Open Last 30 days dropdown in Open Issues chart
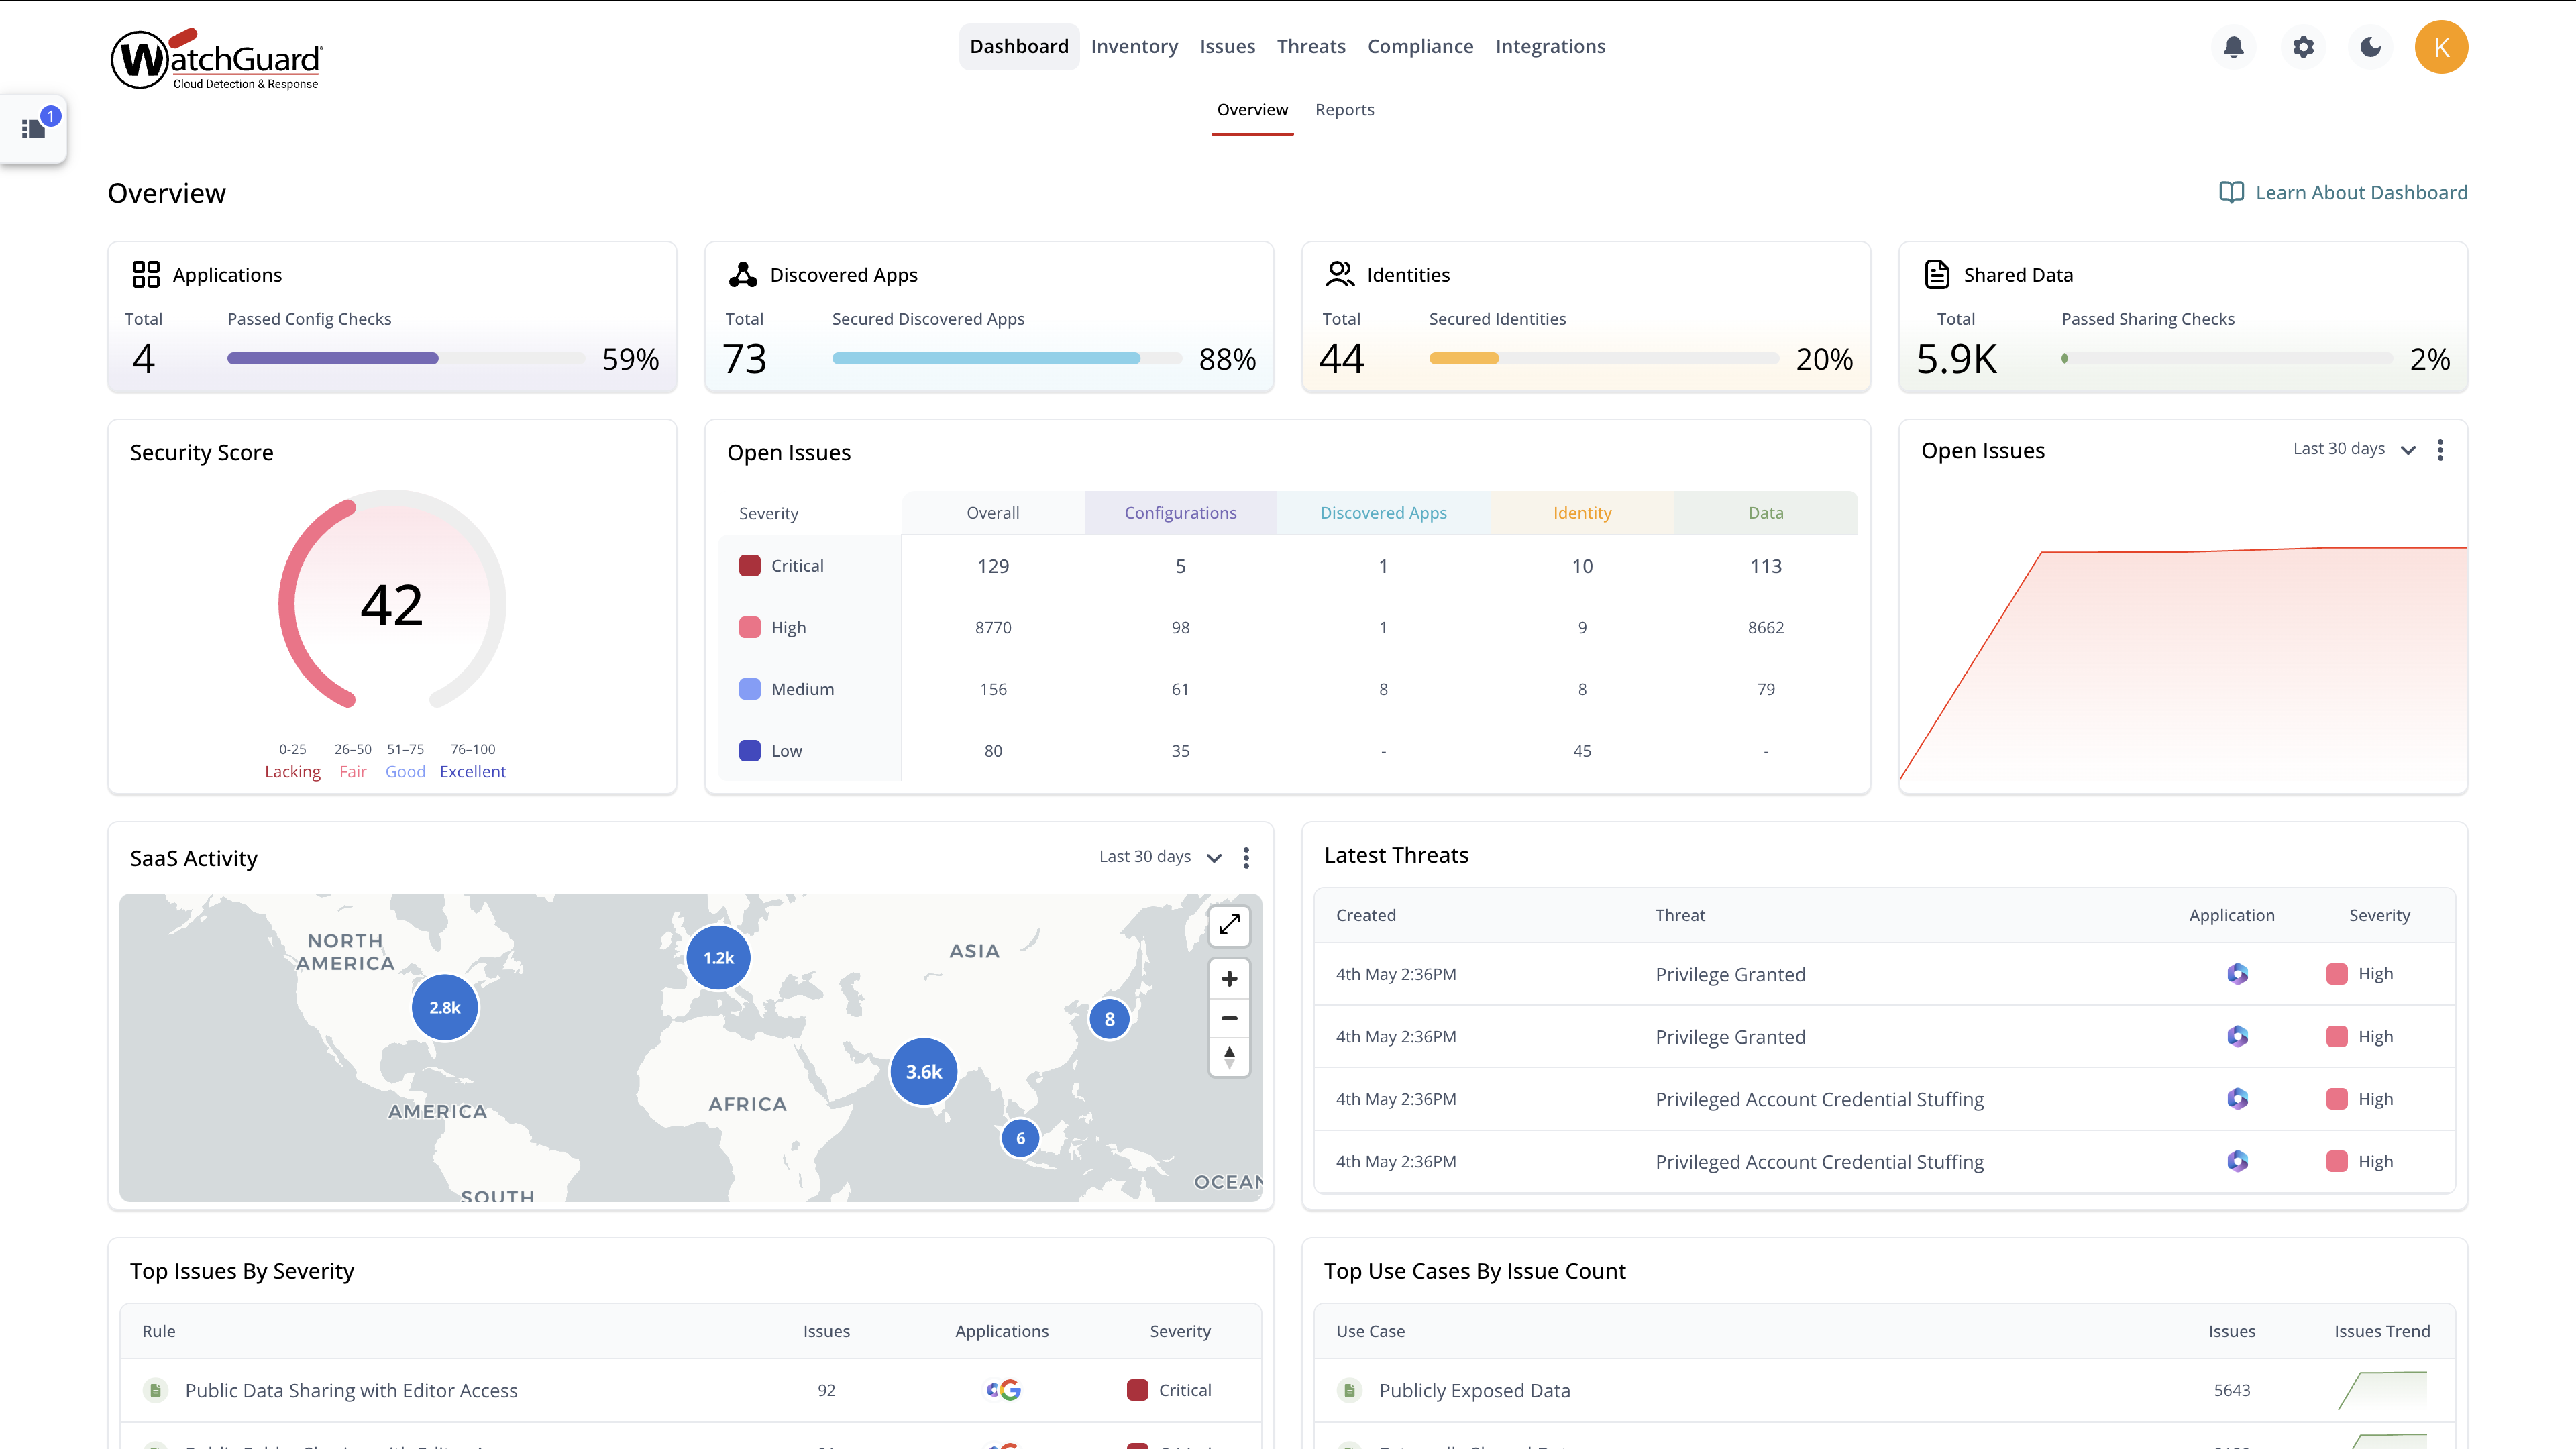Screen dimensions: 2576x1449 (2354, 449)
